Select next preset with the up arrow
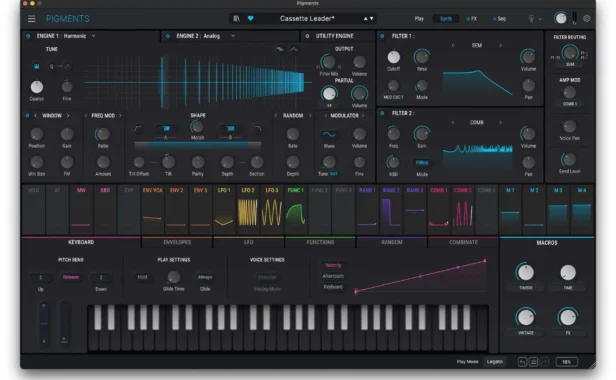 [x=365, y=18]
